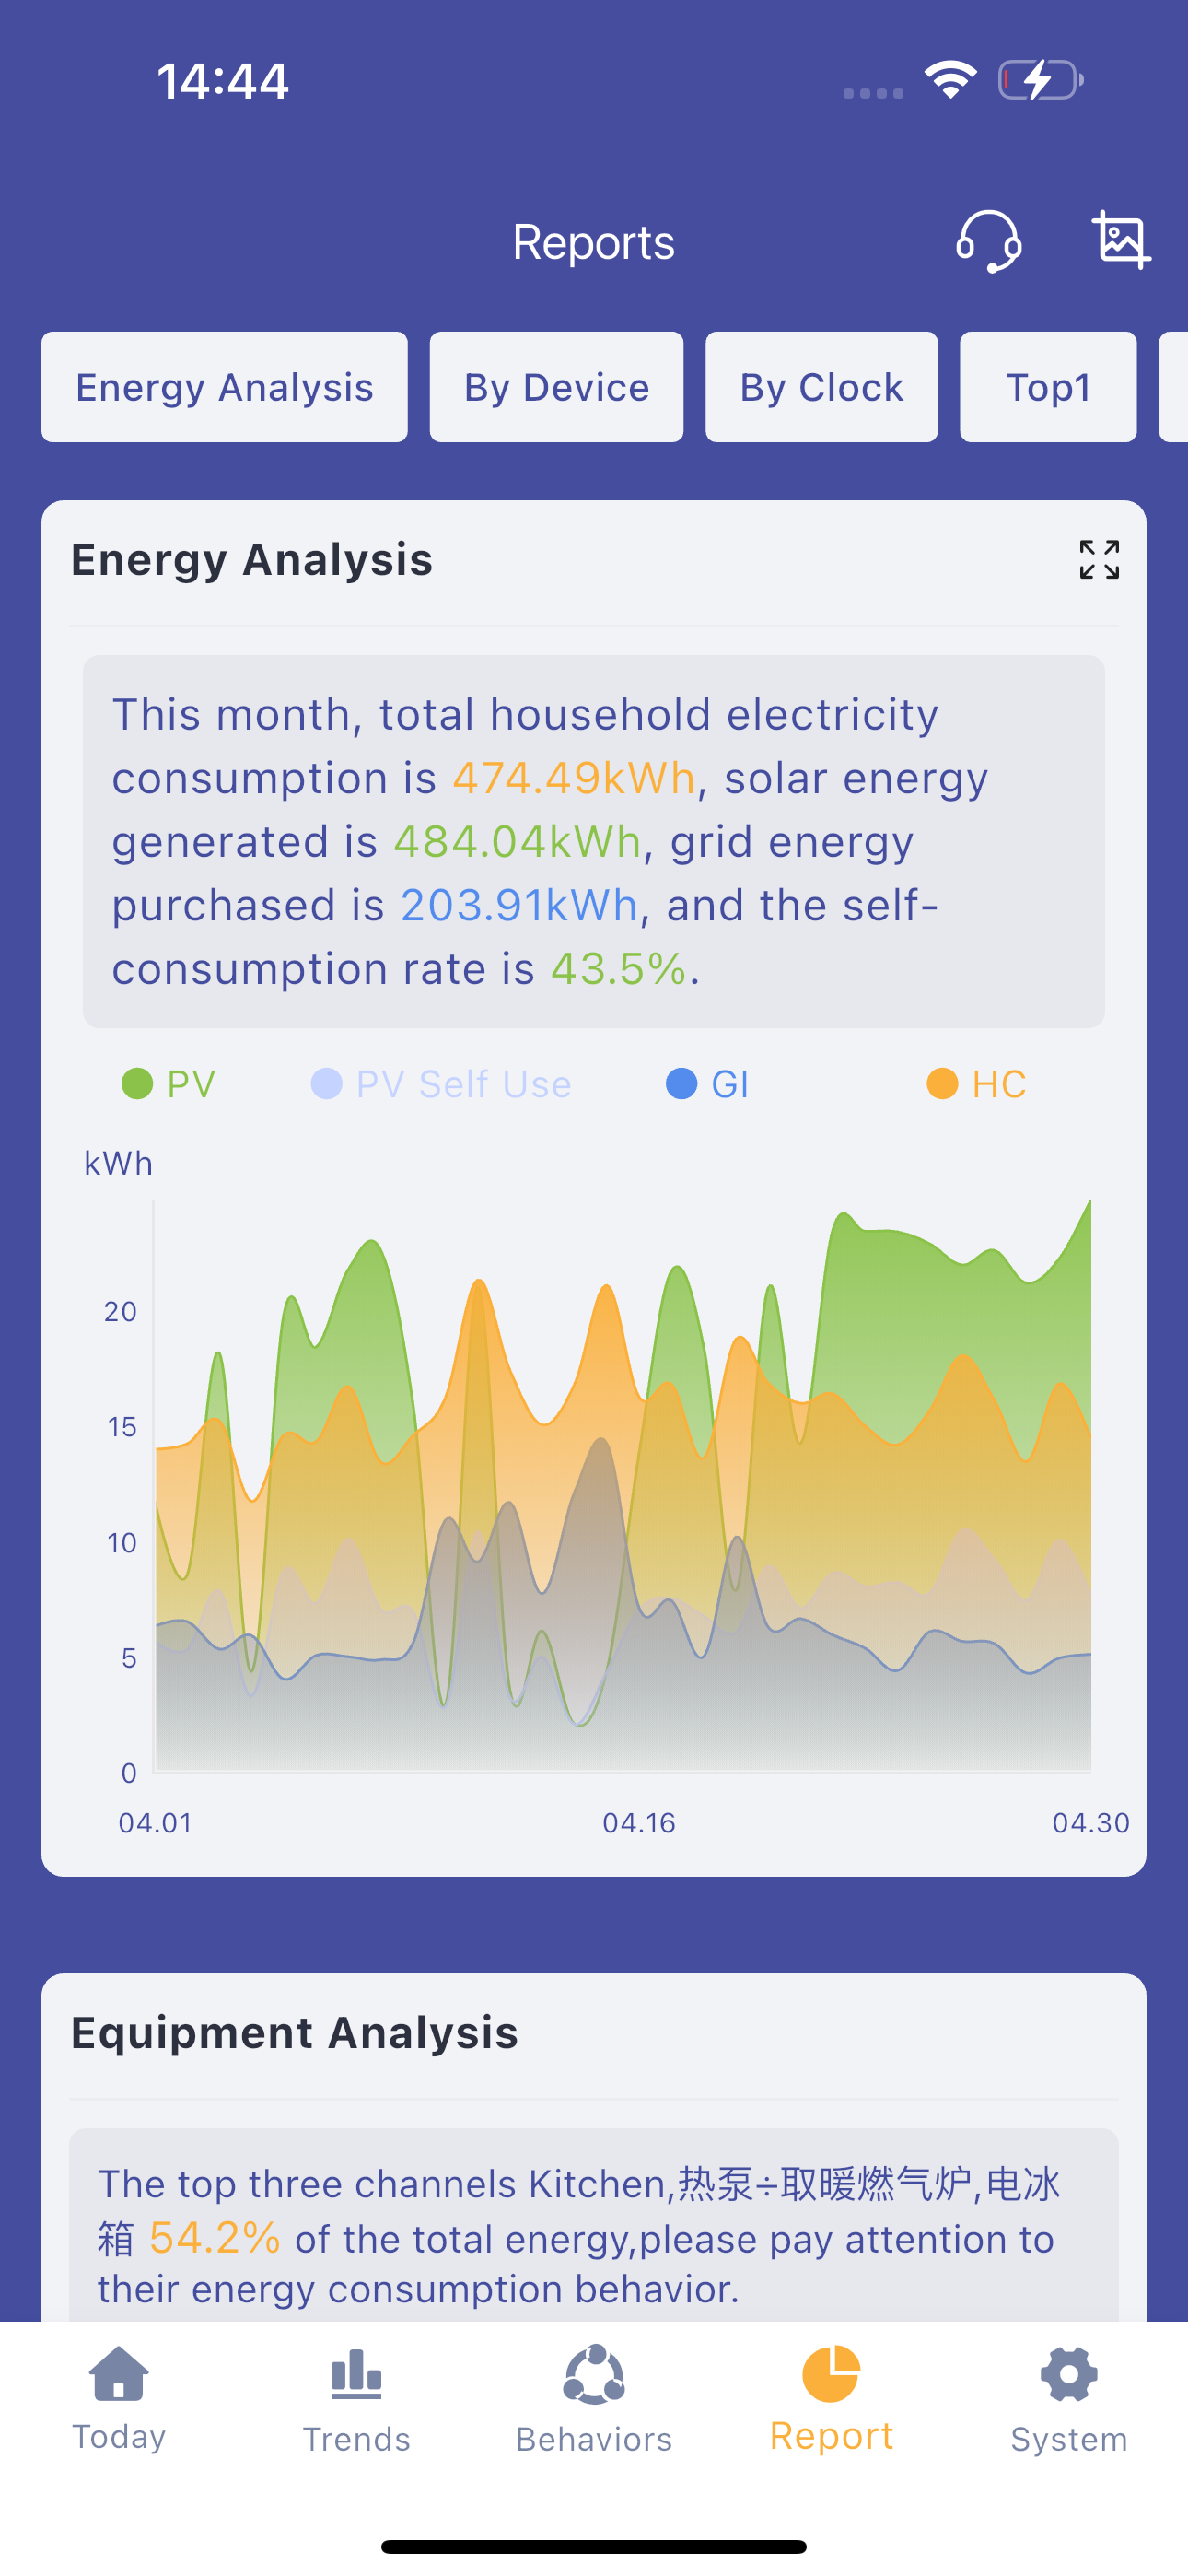Jump to By Clock section

pos(821,387)
